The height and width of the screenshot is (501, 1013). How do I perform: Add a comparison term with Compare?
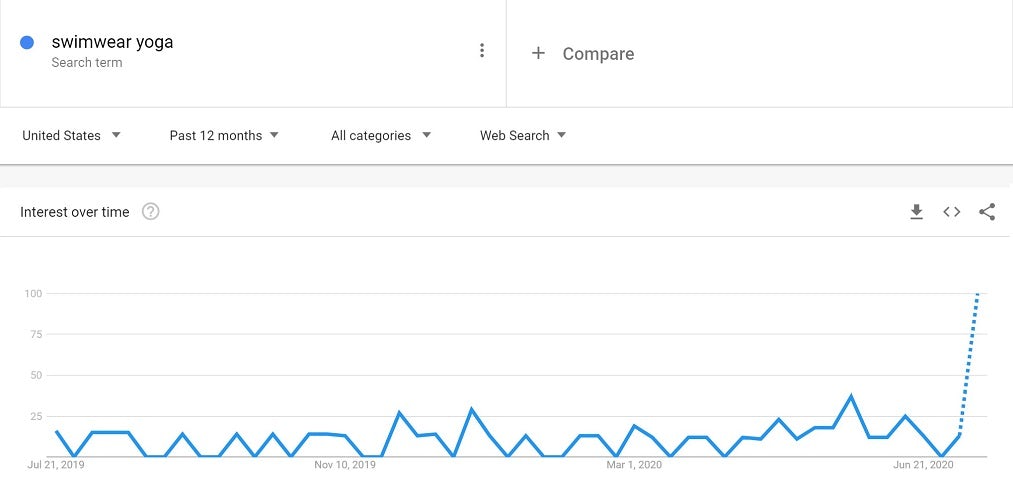click(x=598, y=54)
